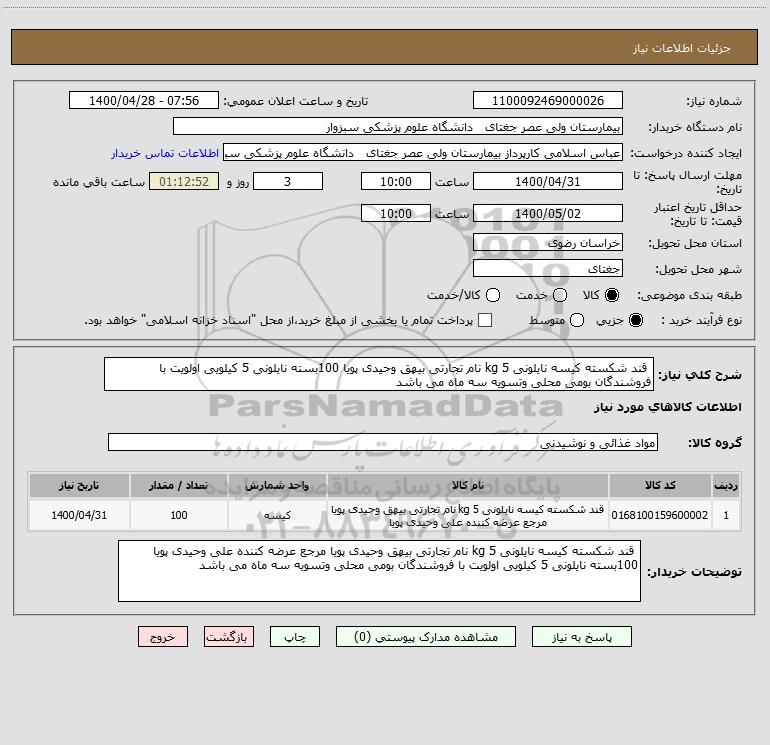The image size is (770, 745).
Task: Click row number cell 1
Action: [x=726, y=515]
